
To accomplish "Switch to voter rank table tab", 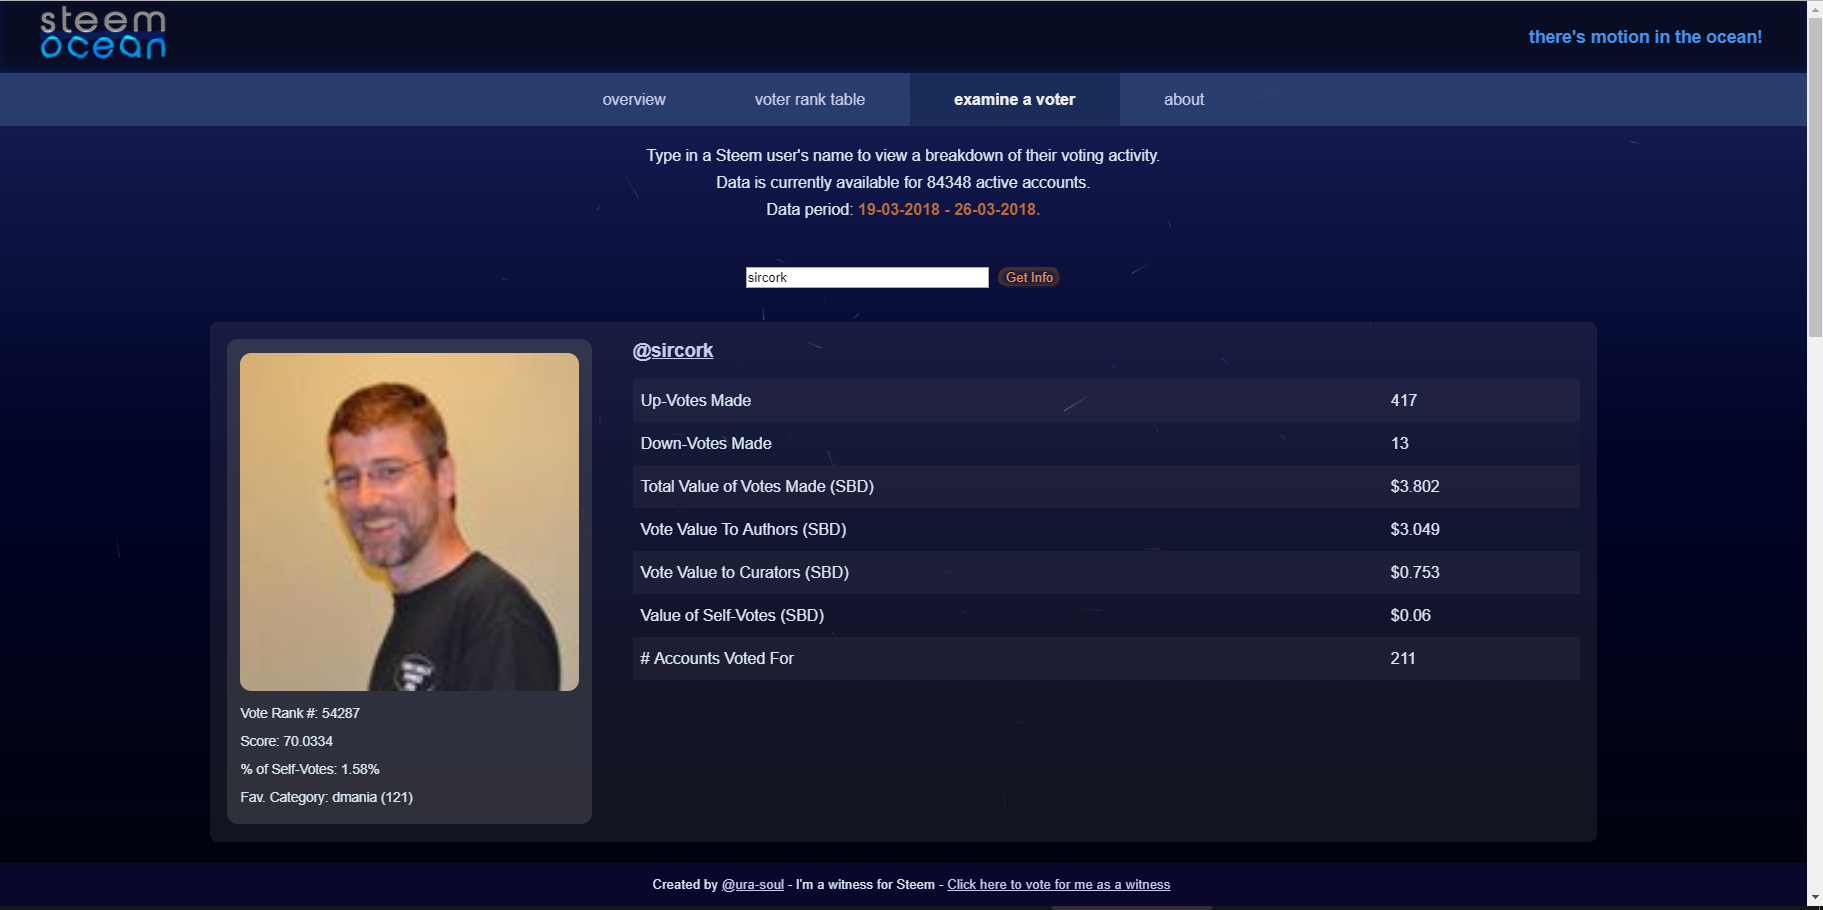I will pyautogui.click(x=810, y=99).
